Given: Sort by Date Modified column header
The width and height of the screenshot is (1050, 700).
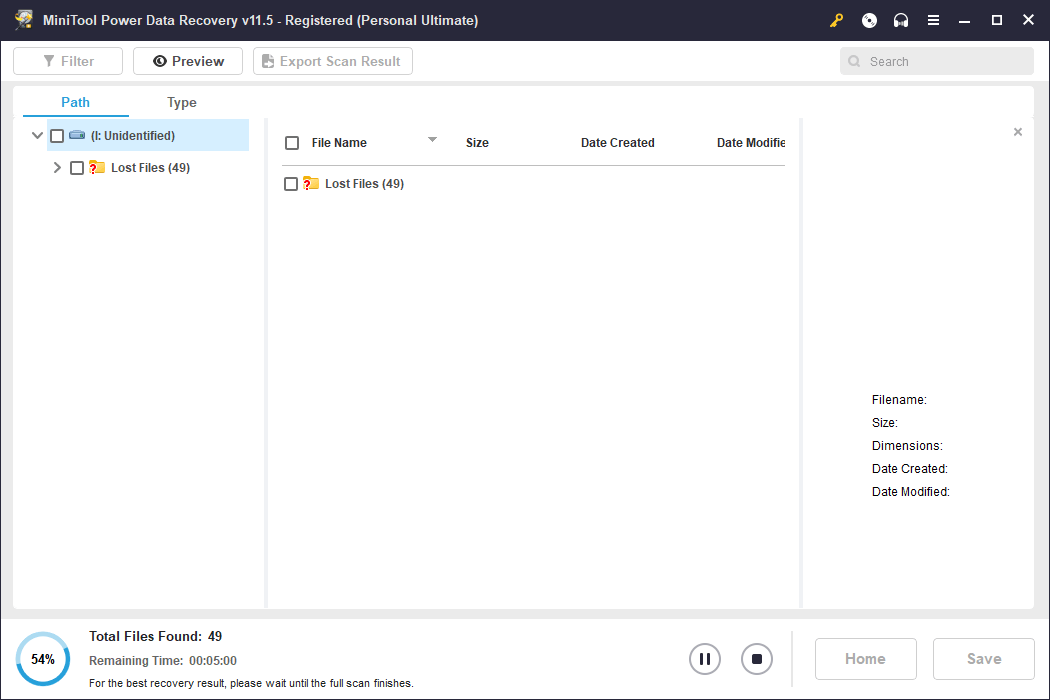Looking at the screenshot, I should point(751,143).
